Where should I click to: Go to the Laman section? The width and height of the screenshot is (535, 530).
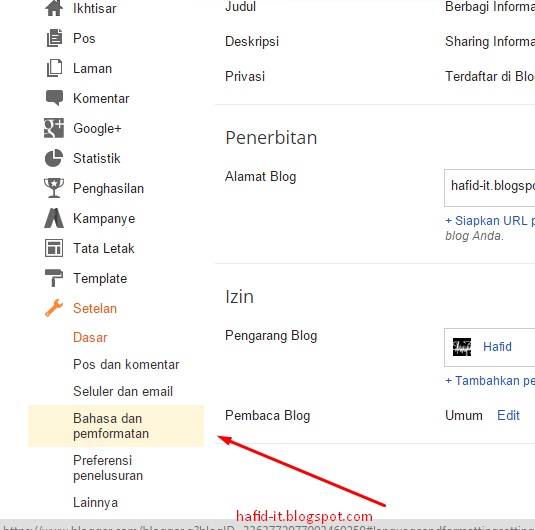(92, 69)
